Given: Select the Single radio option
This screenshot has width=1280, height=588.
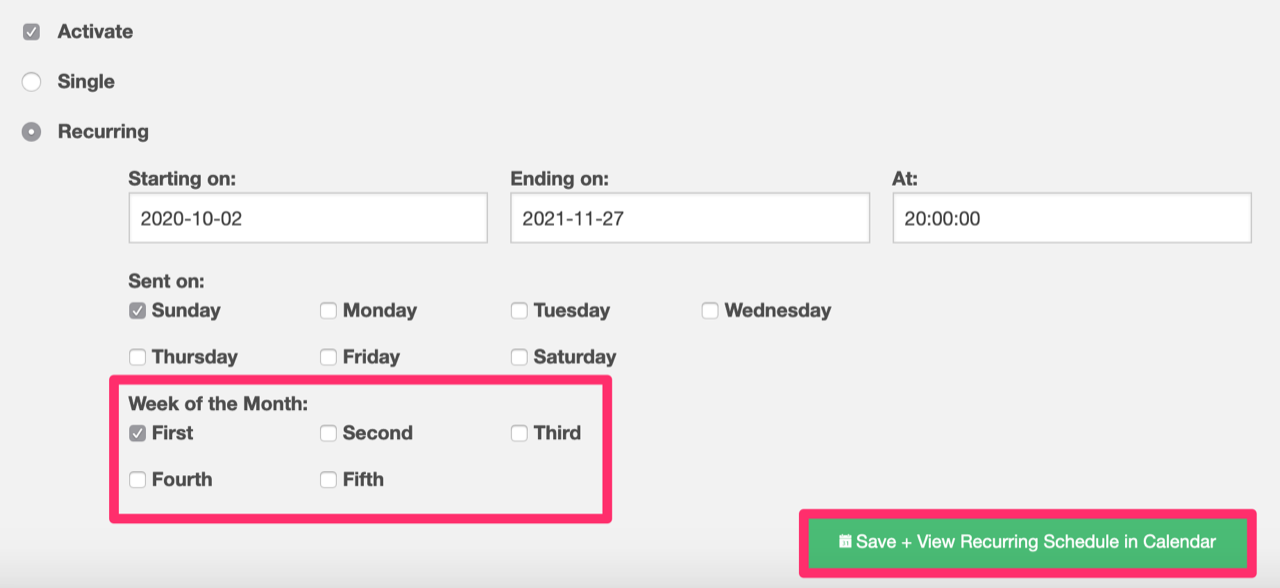Looking at the screenshot, I should pyautogui.click(x=32, y=82).
